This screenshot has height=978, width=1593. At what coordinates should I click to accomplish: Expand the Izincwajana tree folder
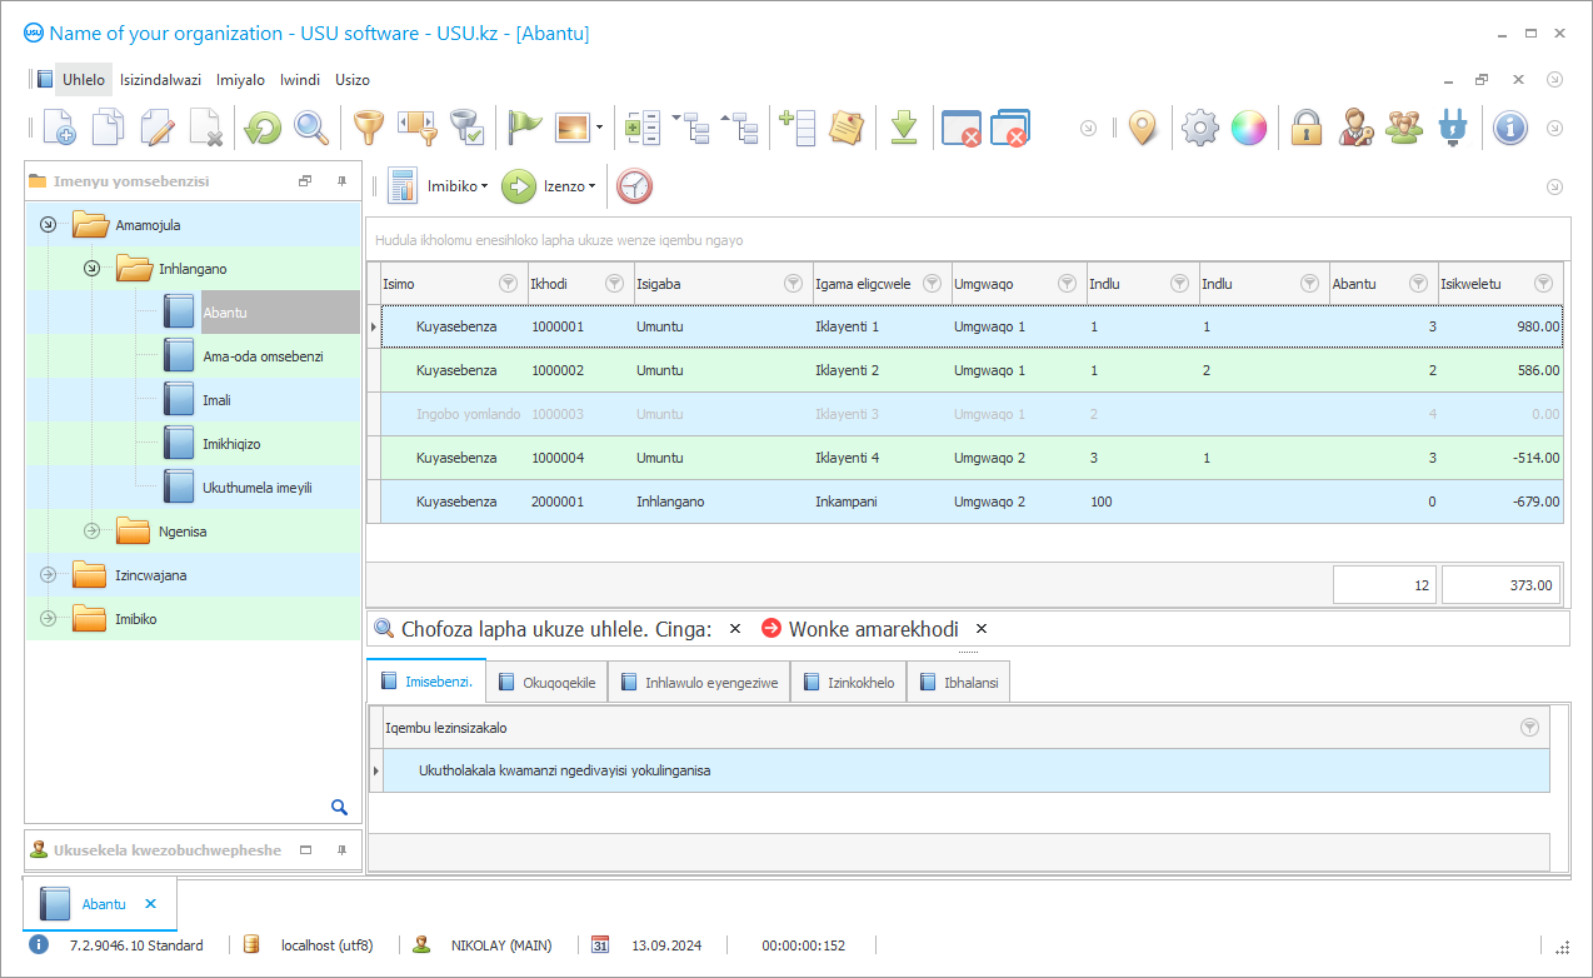(48, 575)
